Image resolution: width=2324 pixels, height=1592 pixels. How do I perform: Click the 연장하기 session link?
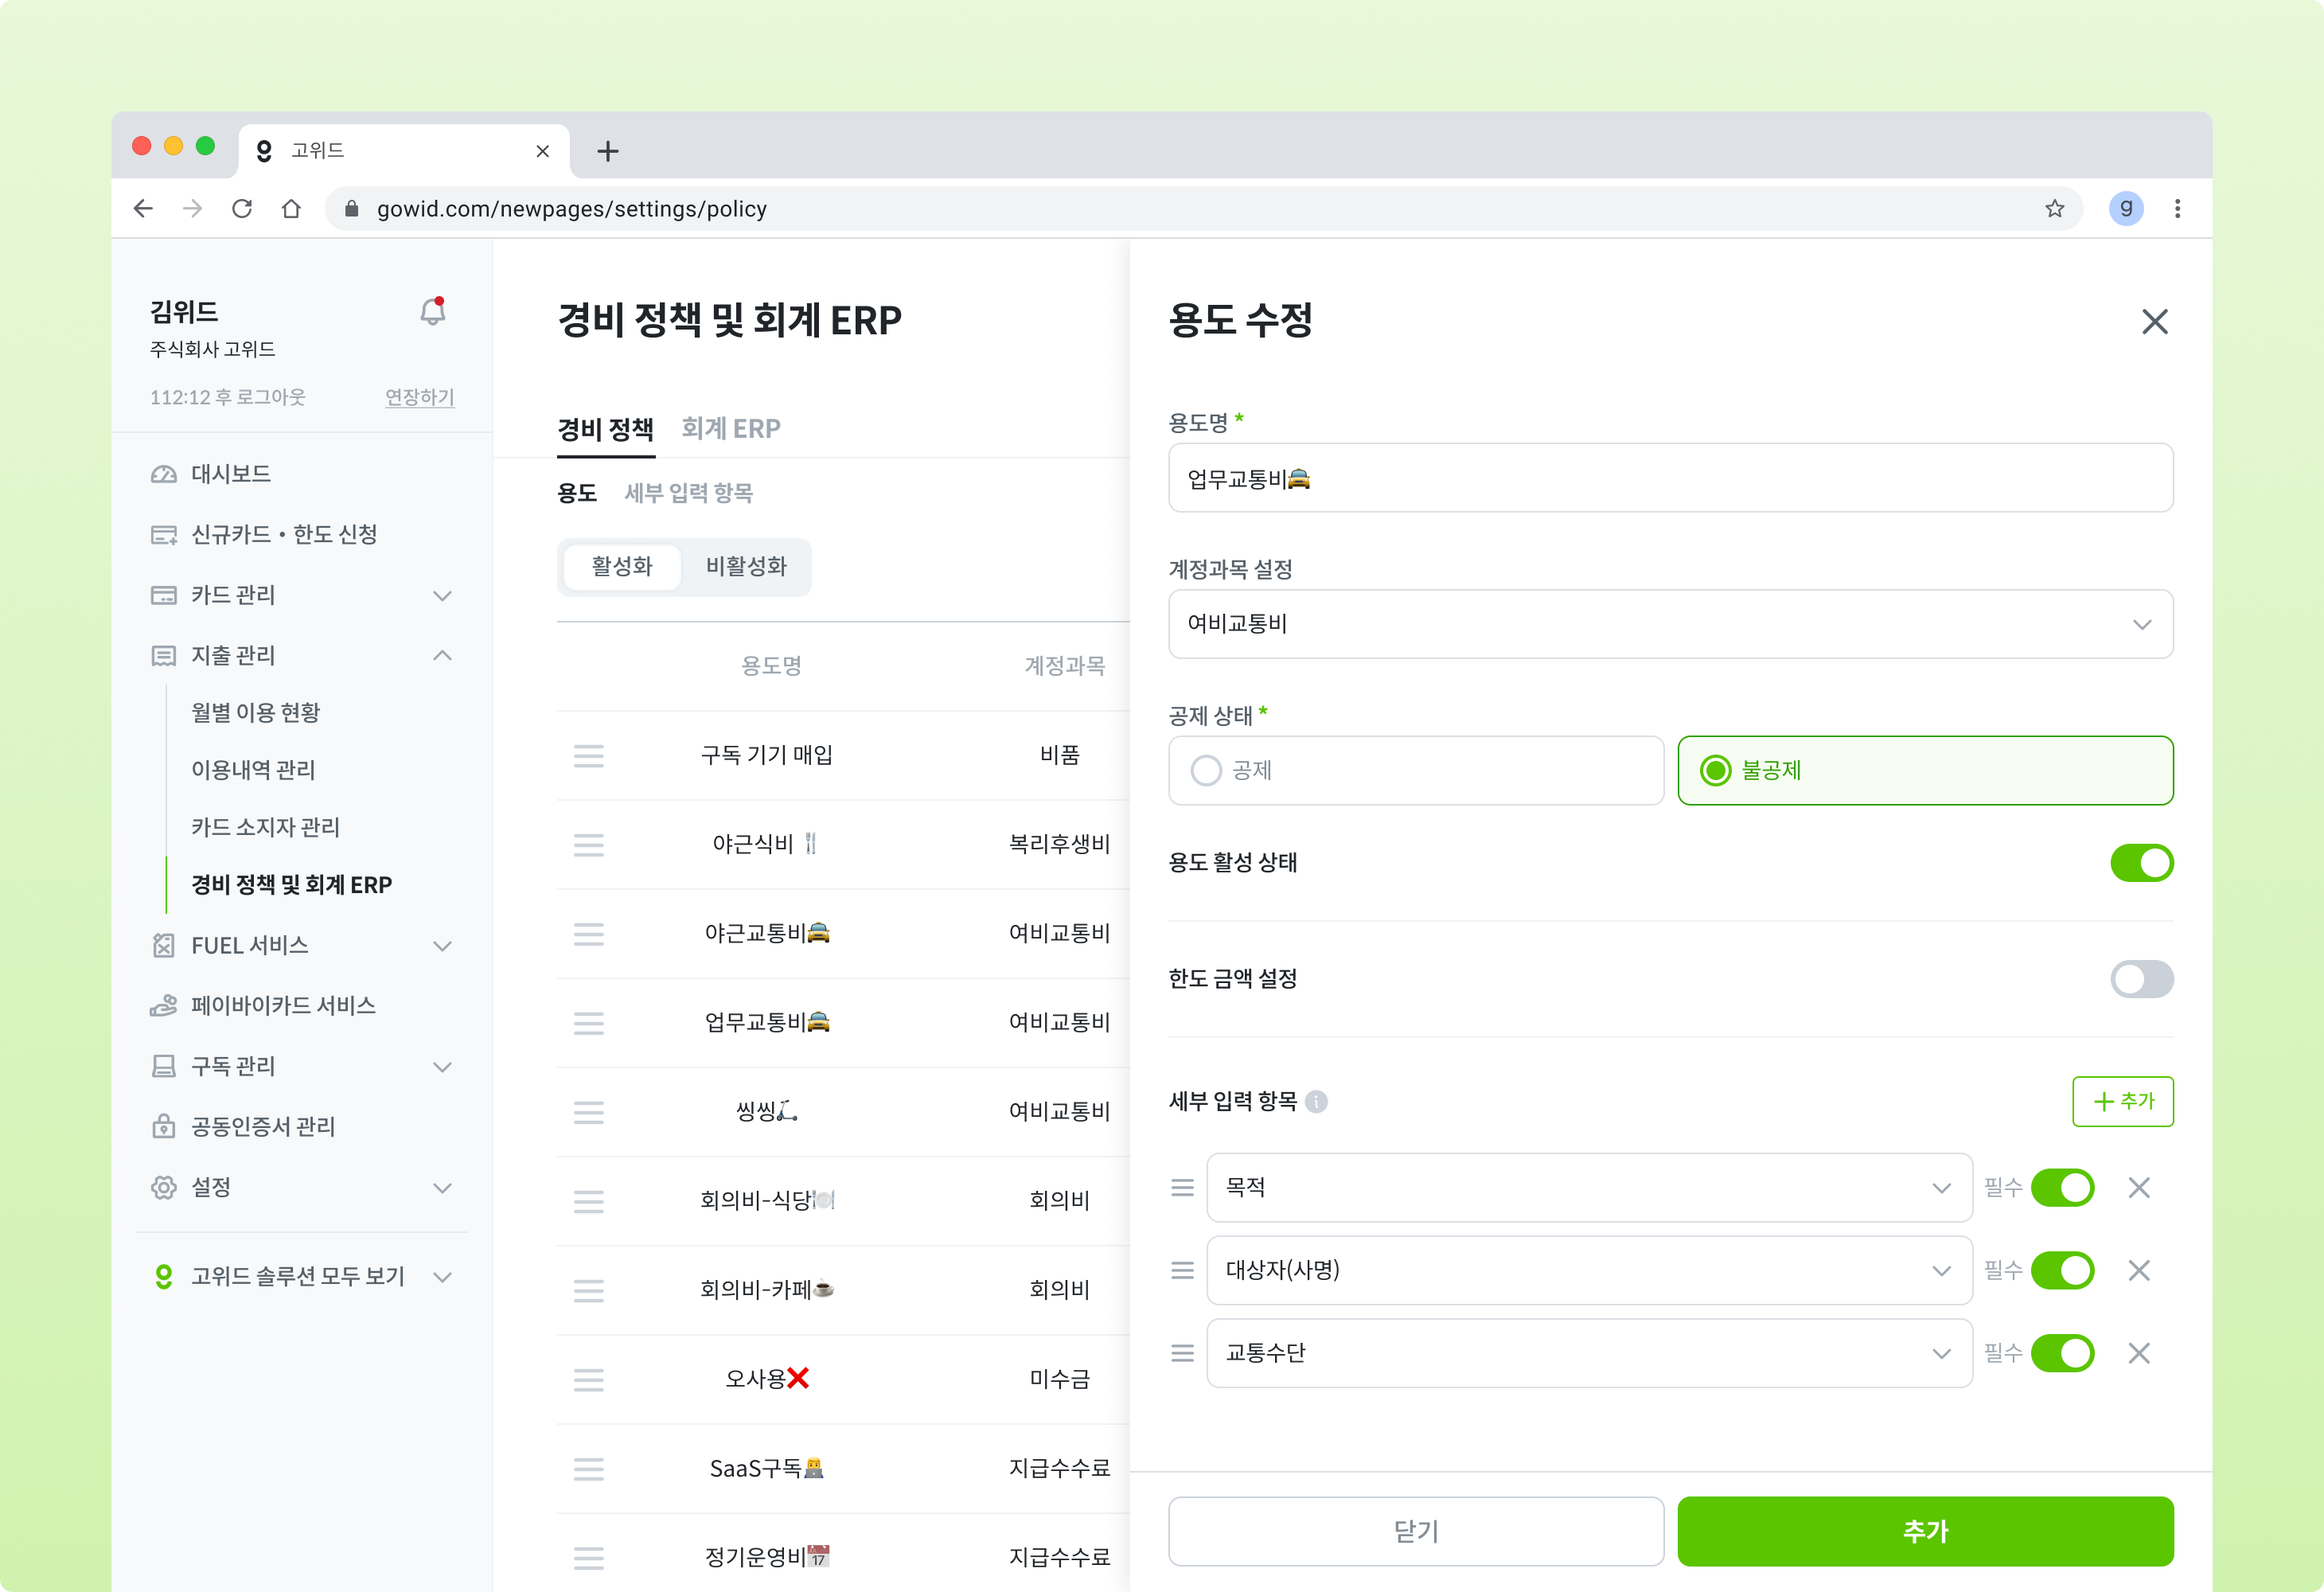click(419, 397)
